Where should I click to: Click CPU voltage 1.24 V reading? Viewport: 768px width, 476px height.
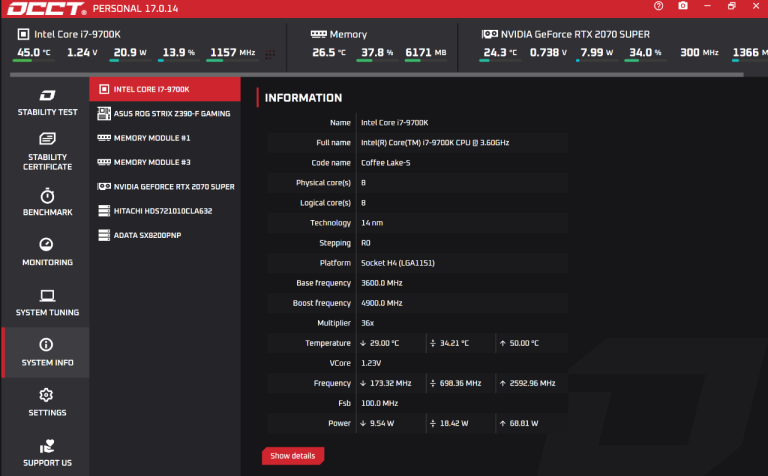82,52
